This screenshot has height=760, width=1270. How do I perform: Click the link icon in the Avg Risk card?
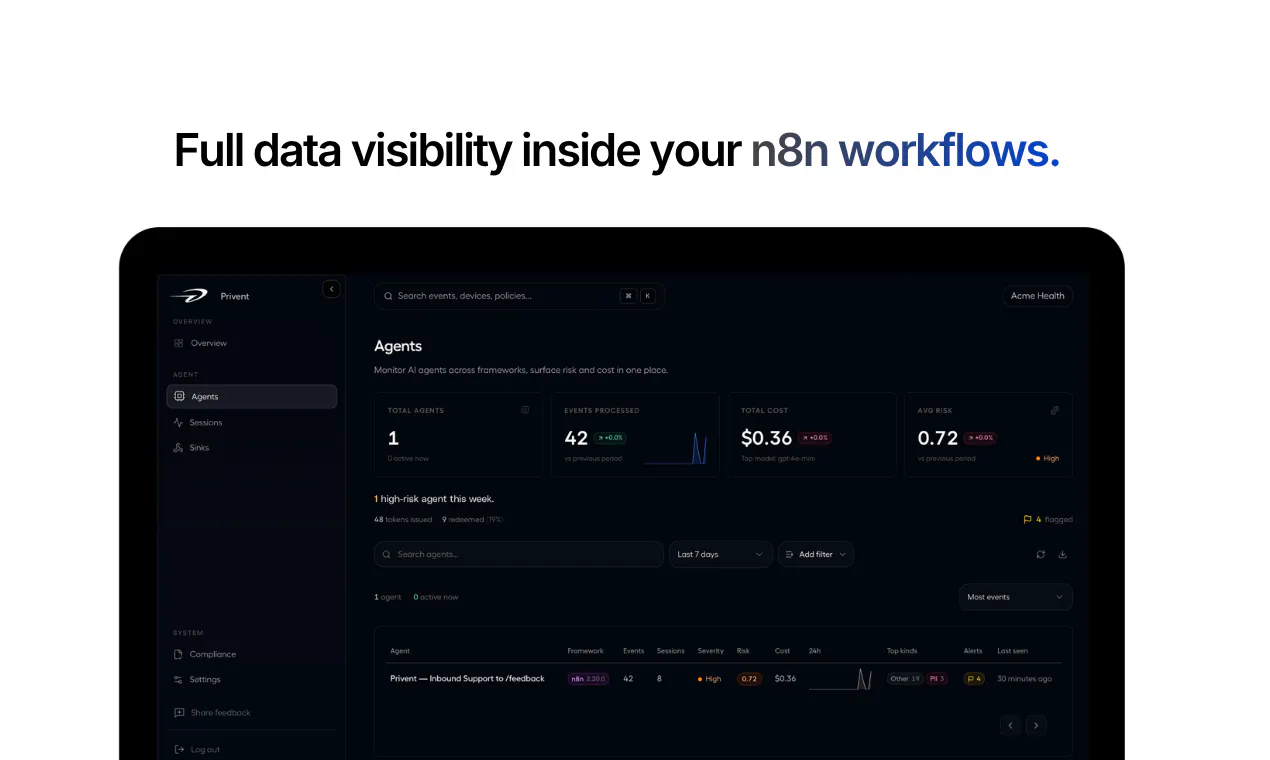(1055, 410)
